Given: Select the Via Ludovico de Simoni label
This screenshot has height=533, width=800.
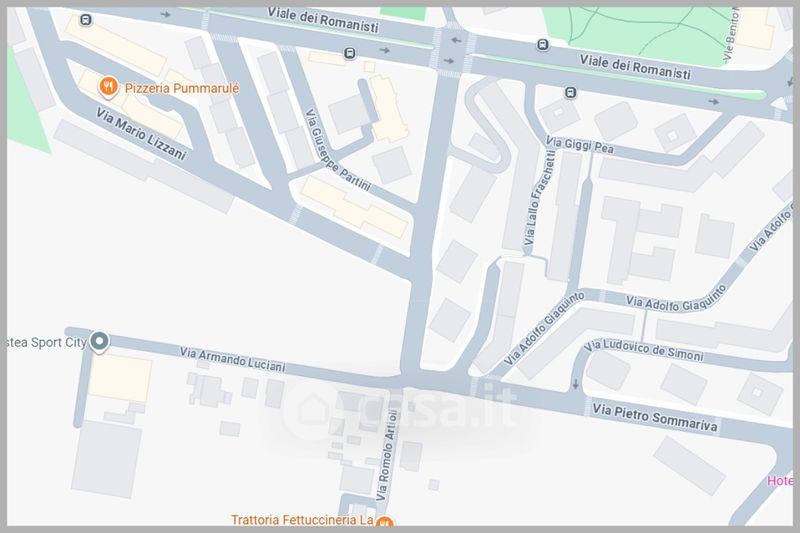Looking at the screenshot, I should (x=644, y=350).
